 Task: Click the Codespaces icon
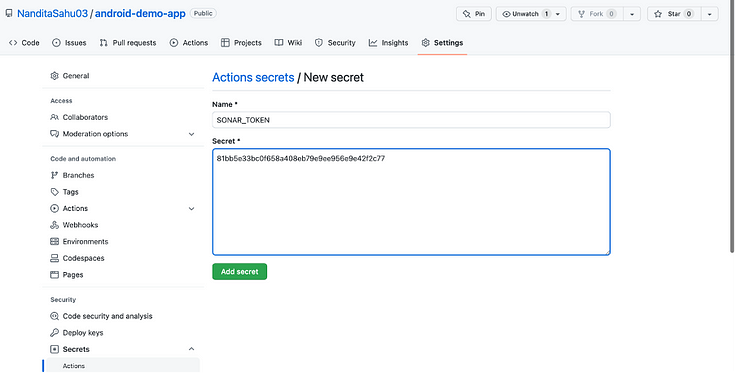pyautogui.click(x=54, y=258)
